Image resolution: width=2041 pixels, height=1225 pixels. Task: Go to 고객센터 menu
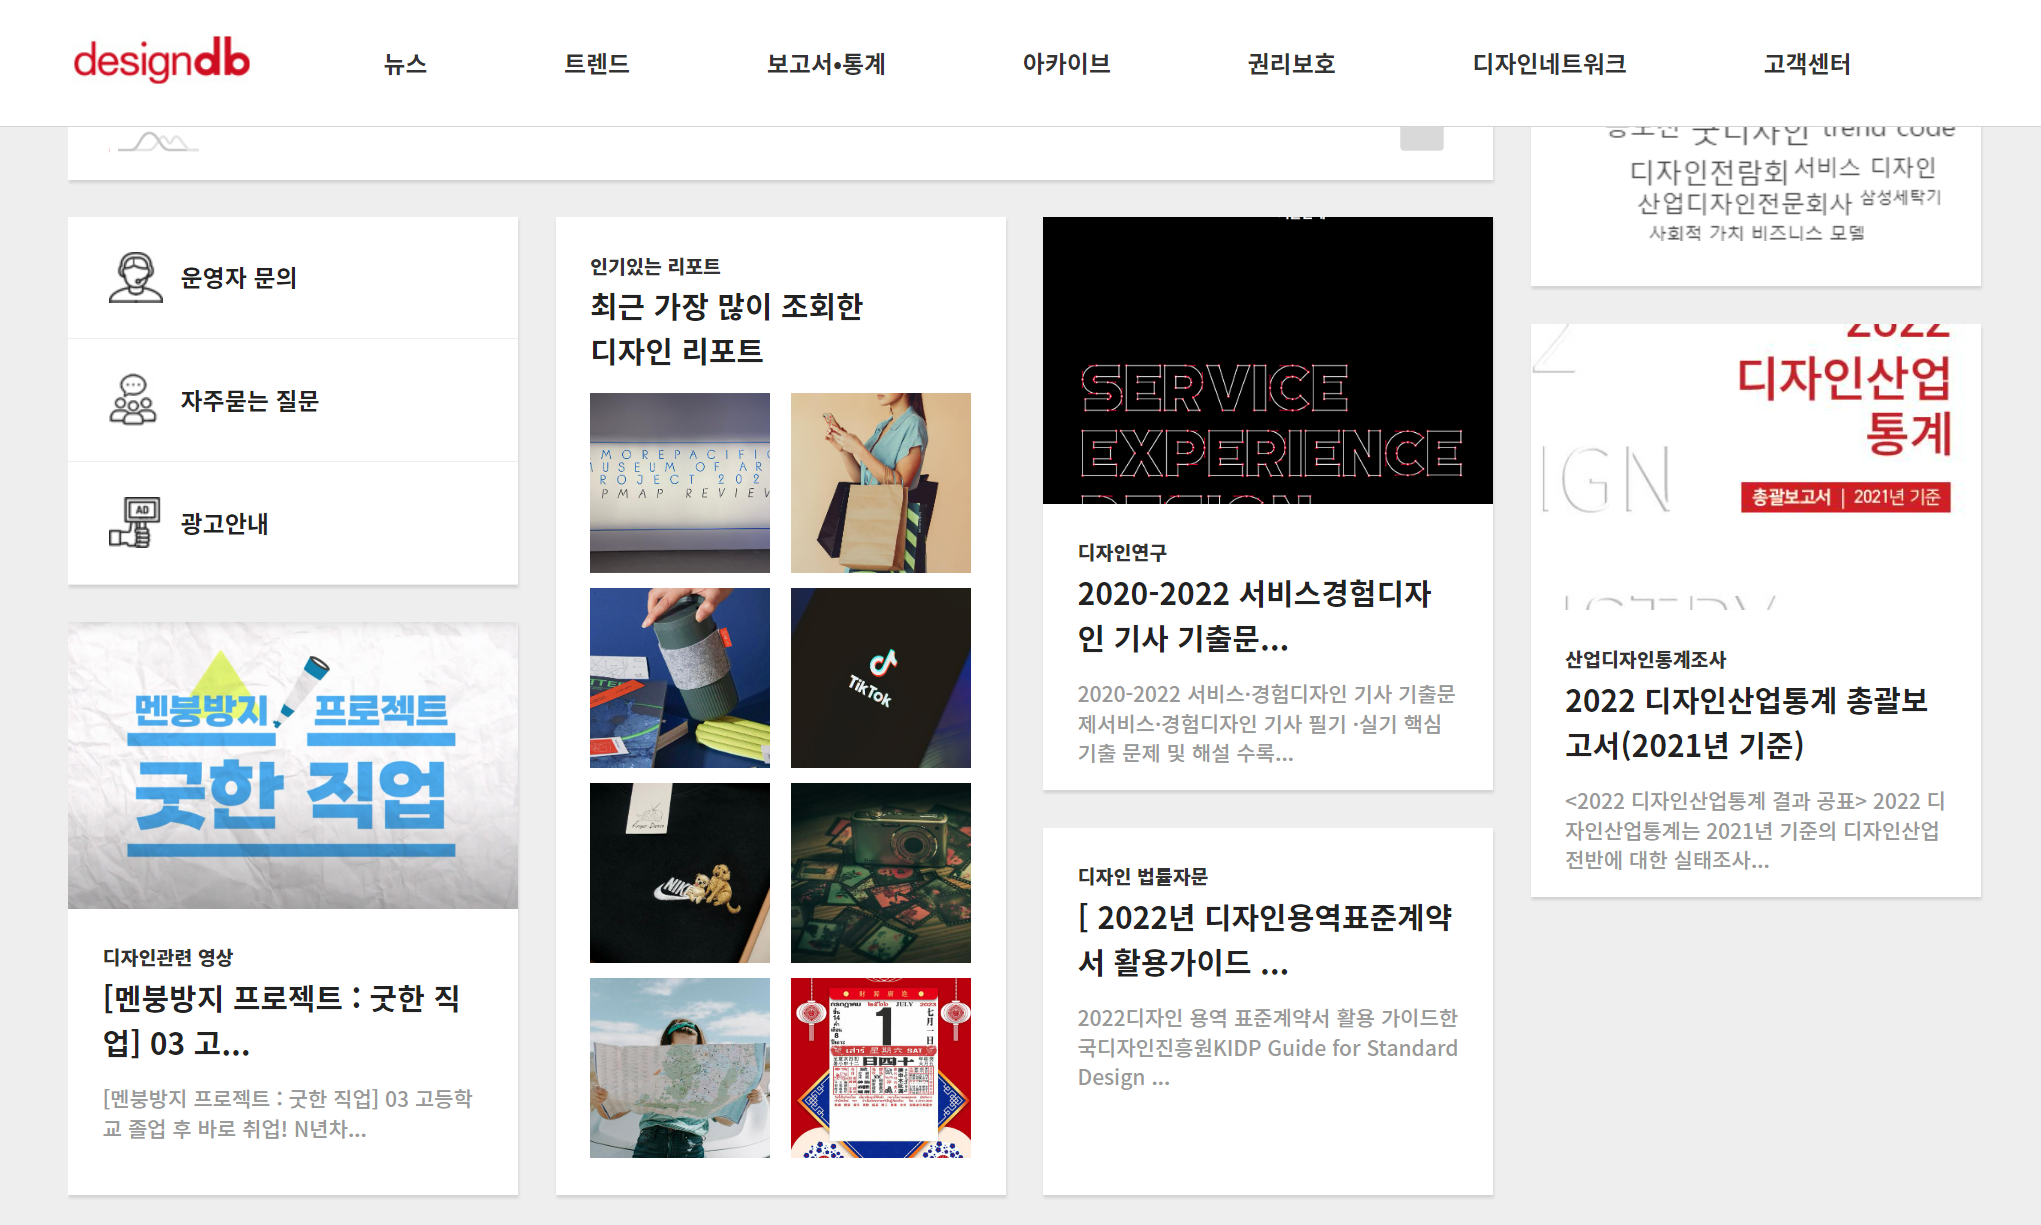click(1806, 64)
